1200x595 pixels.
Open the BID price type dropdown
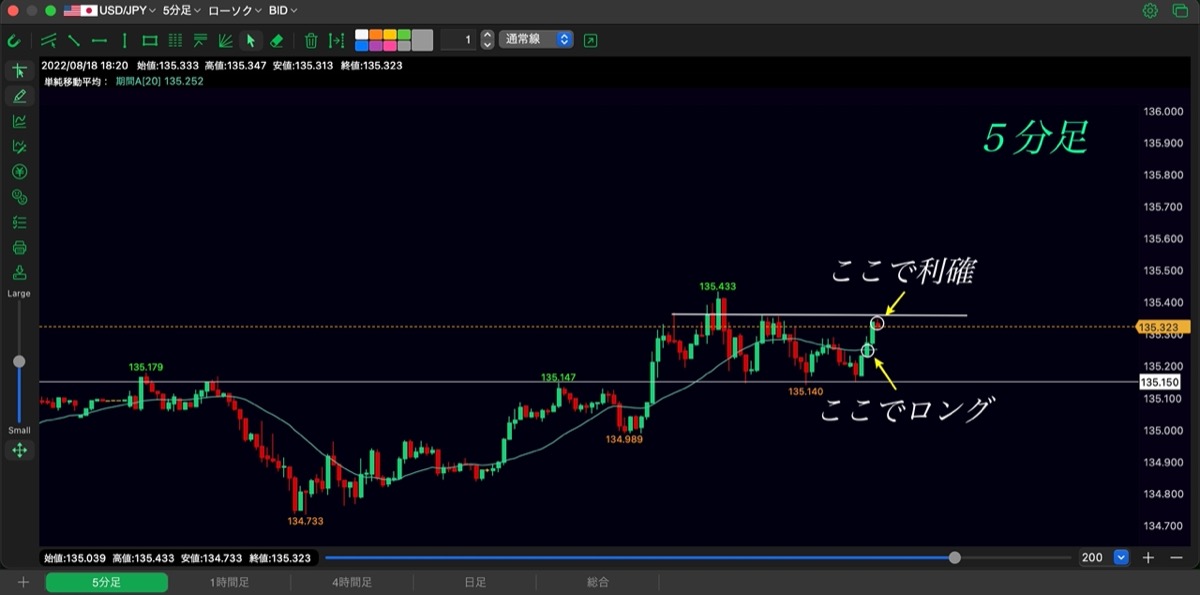285,10
